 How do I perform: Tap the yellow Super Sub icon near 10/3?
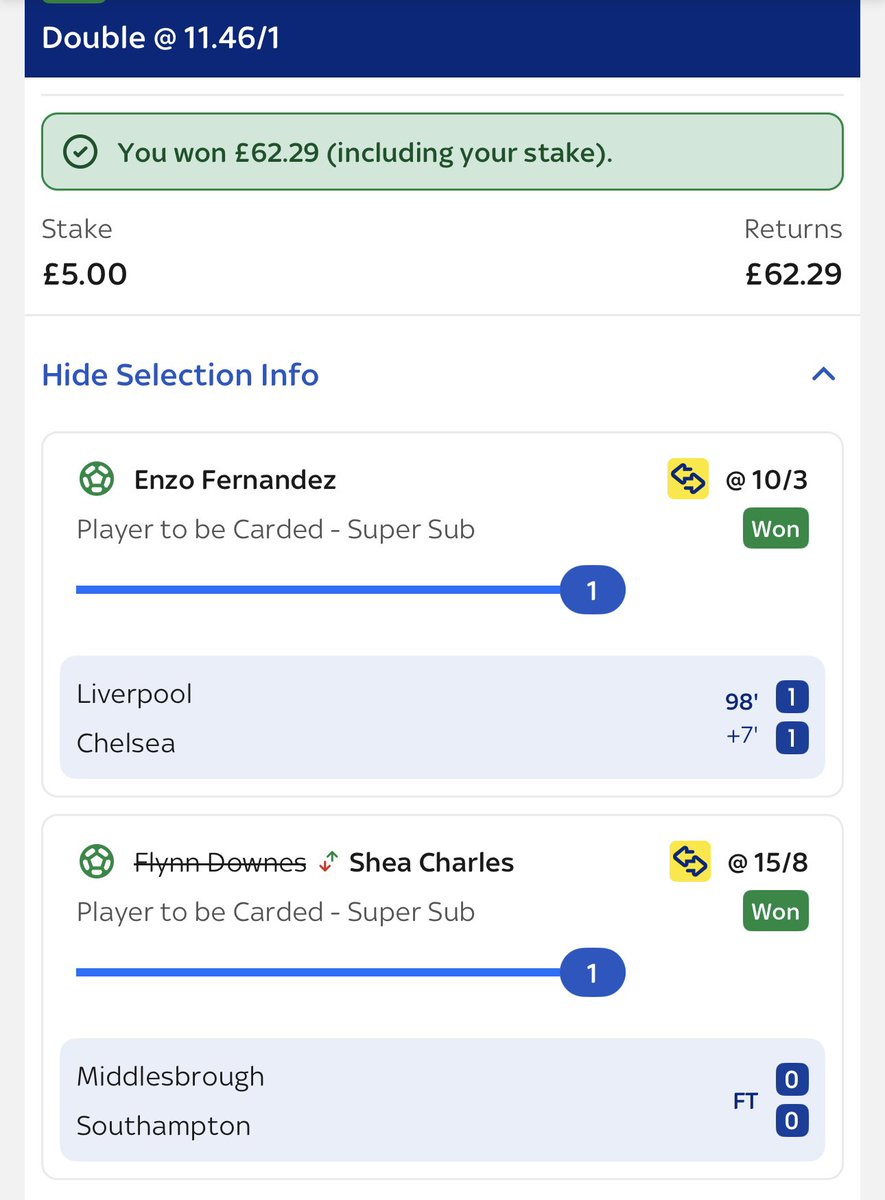pyautogui.click(x=688, y=479)
